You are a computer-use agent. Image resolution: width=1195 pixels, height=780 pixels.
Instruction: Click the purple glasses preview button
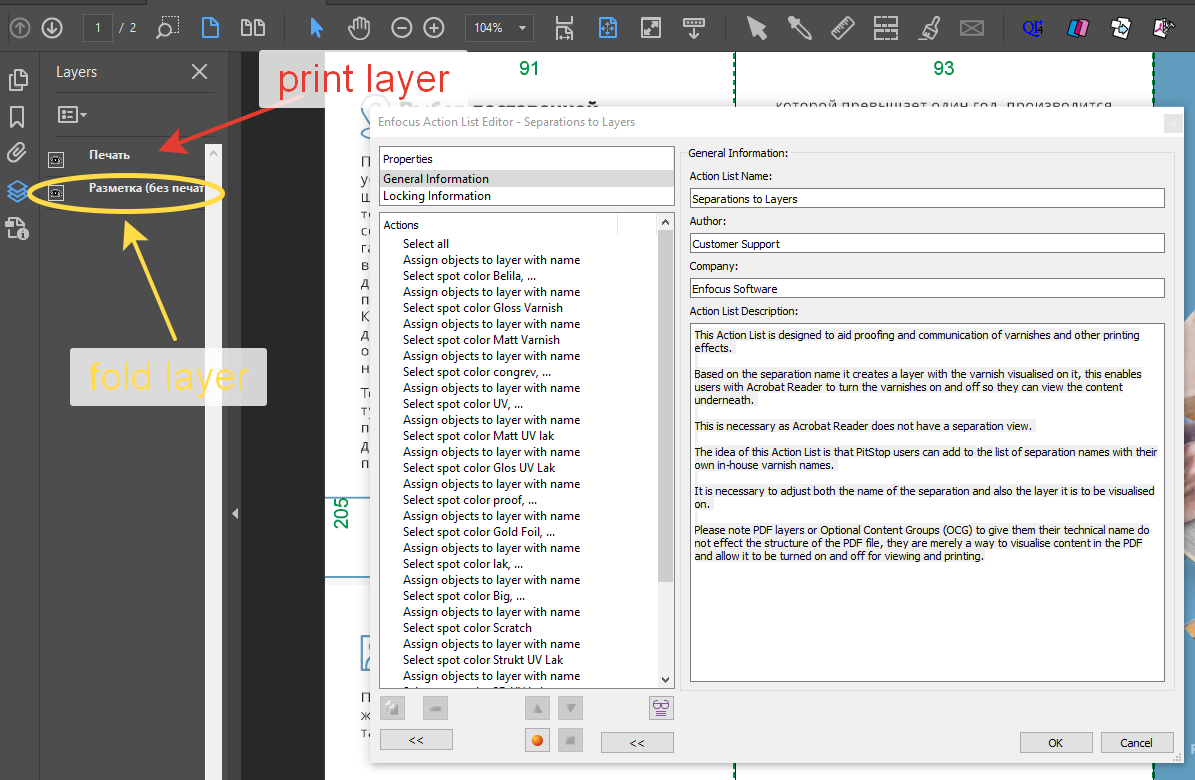click(x=661, y=708)
